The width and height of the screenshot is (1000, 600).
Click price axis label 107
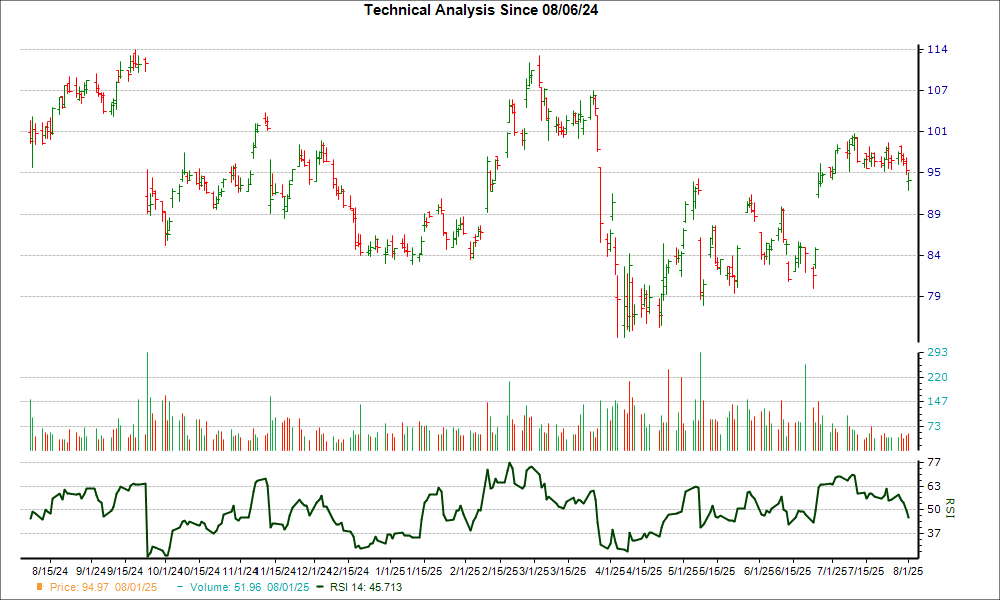point(937,91)
